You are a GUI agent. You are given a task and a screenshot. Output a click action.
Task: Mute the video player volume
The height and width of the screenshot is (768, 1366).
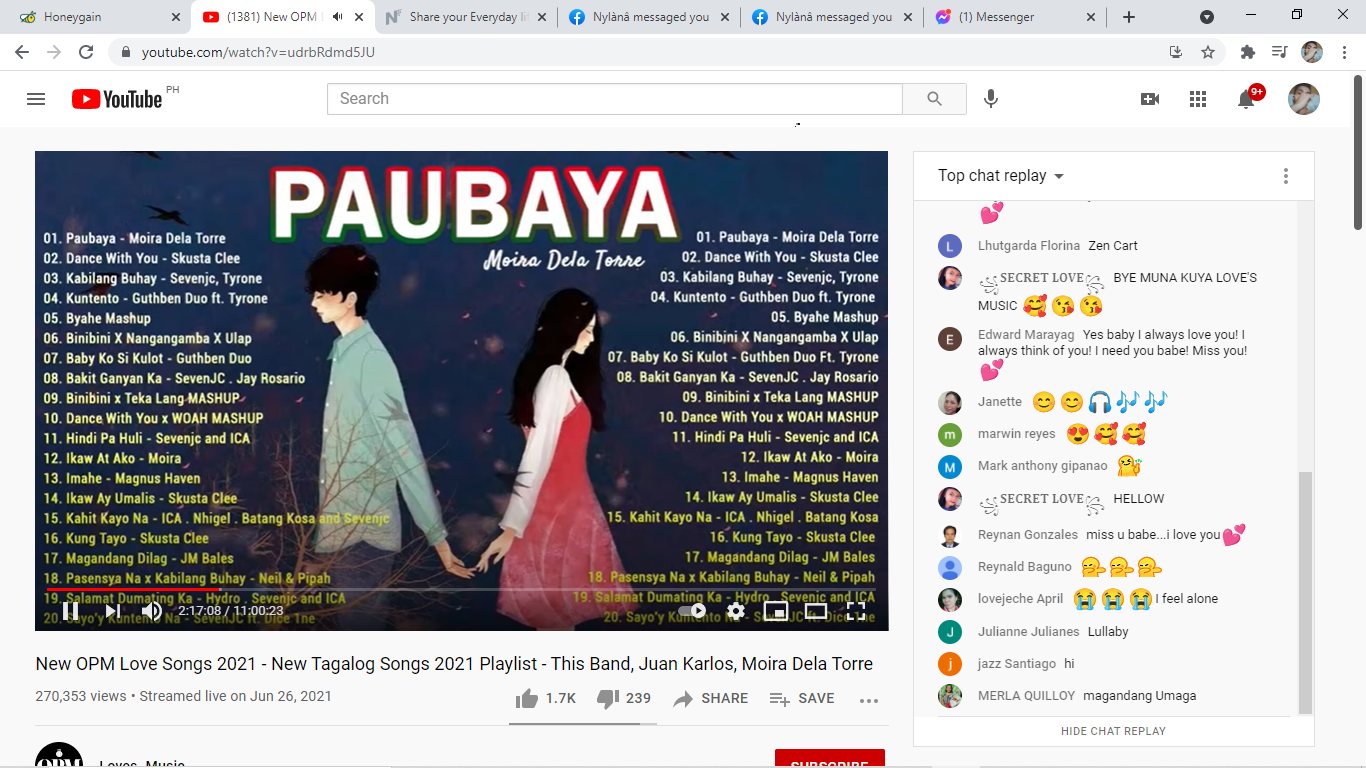152,611
